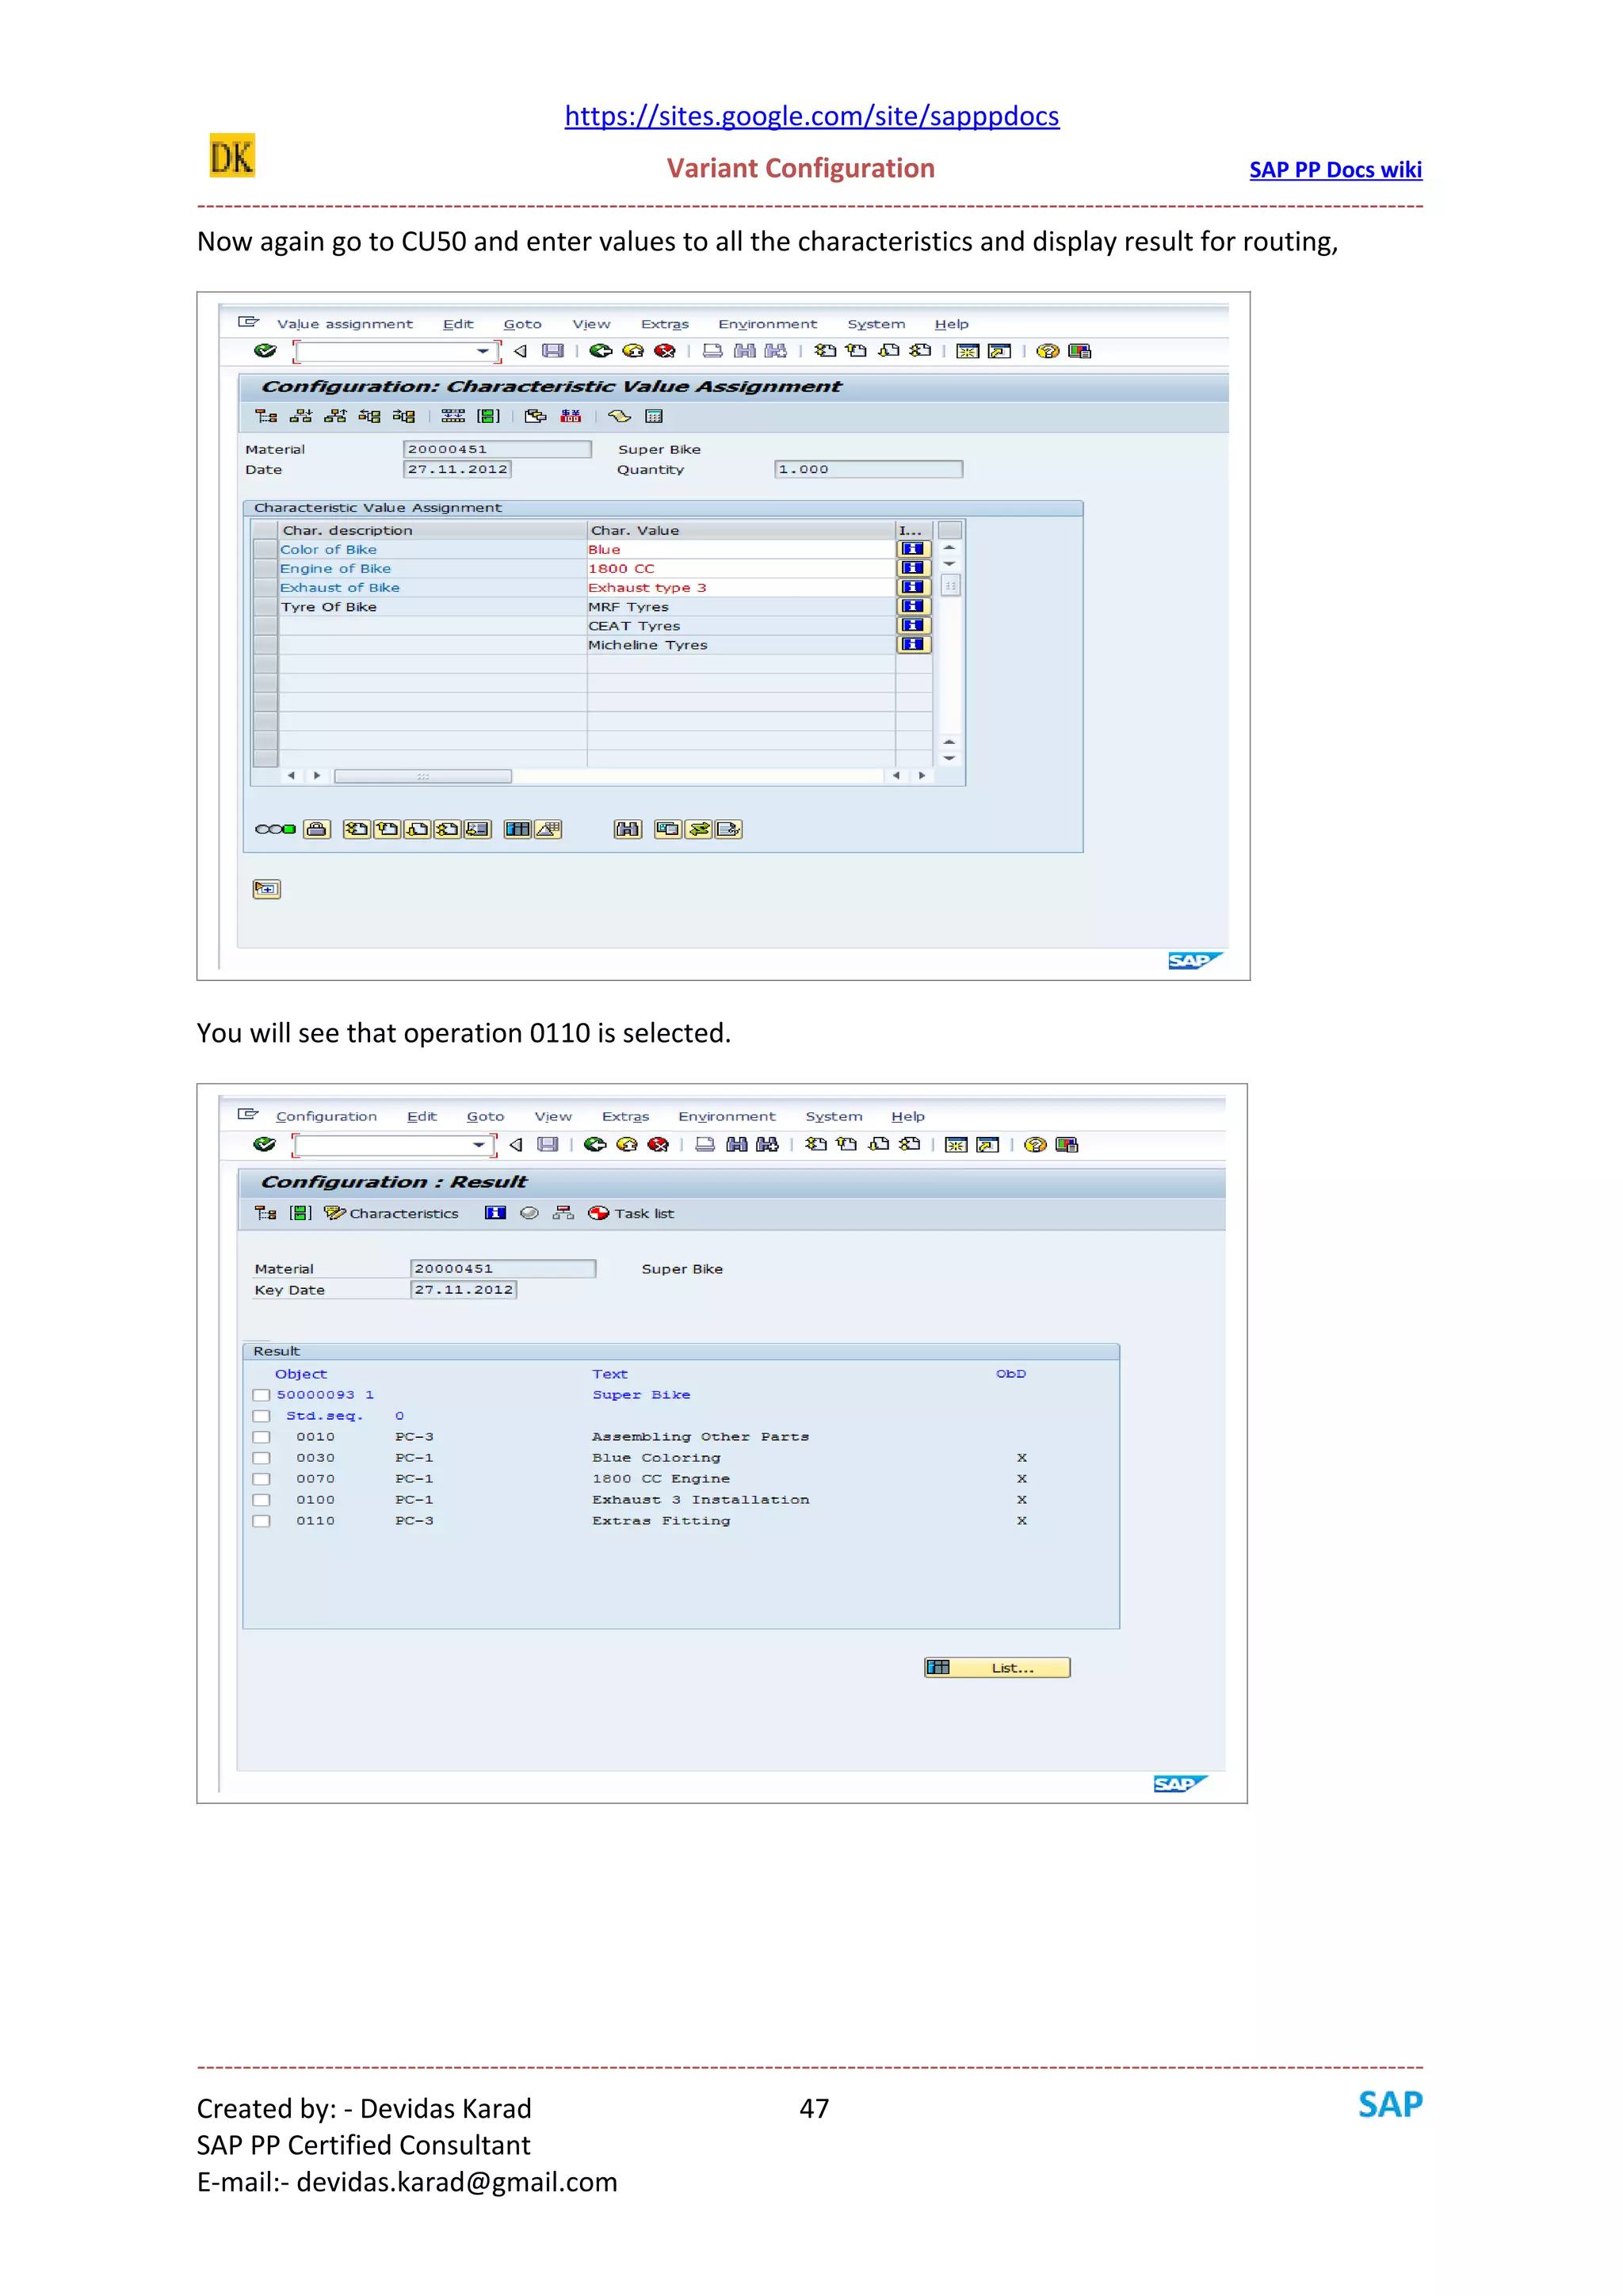Click binoculars Find icon below the characteristics table

[x=628, y=829]
